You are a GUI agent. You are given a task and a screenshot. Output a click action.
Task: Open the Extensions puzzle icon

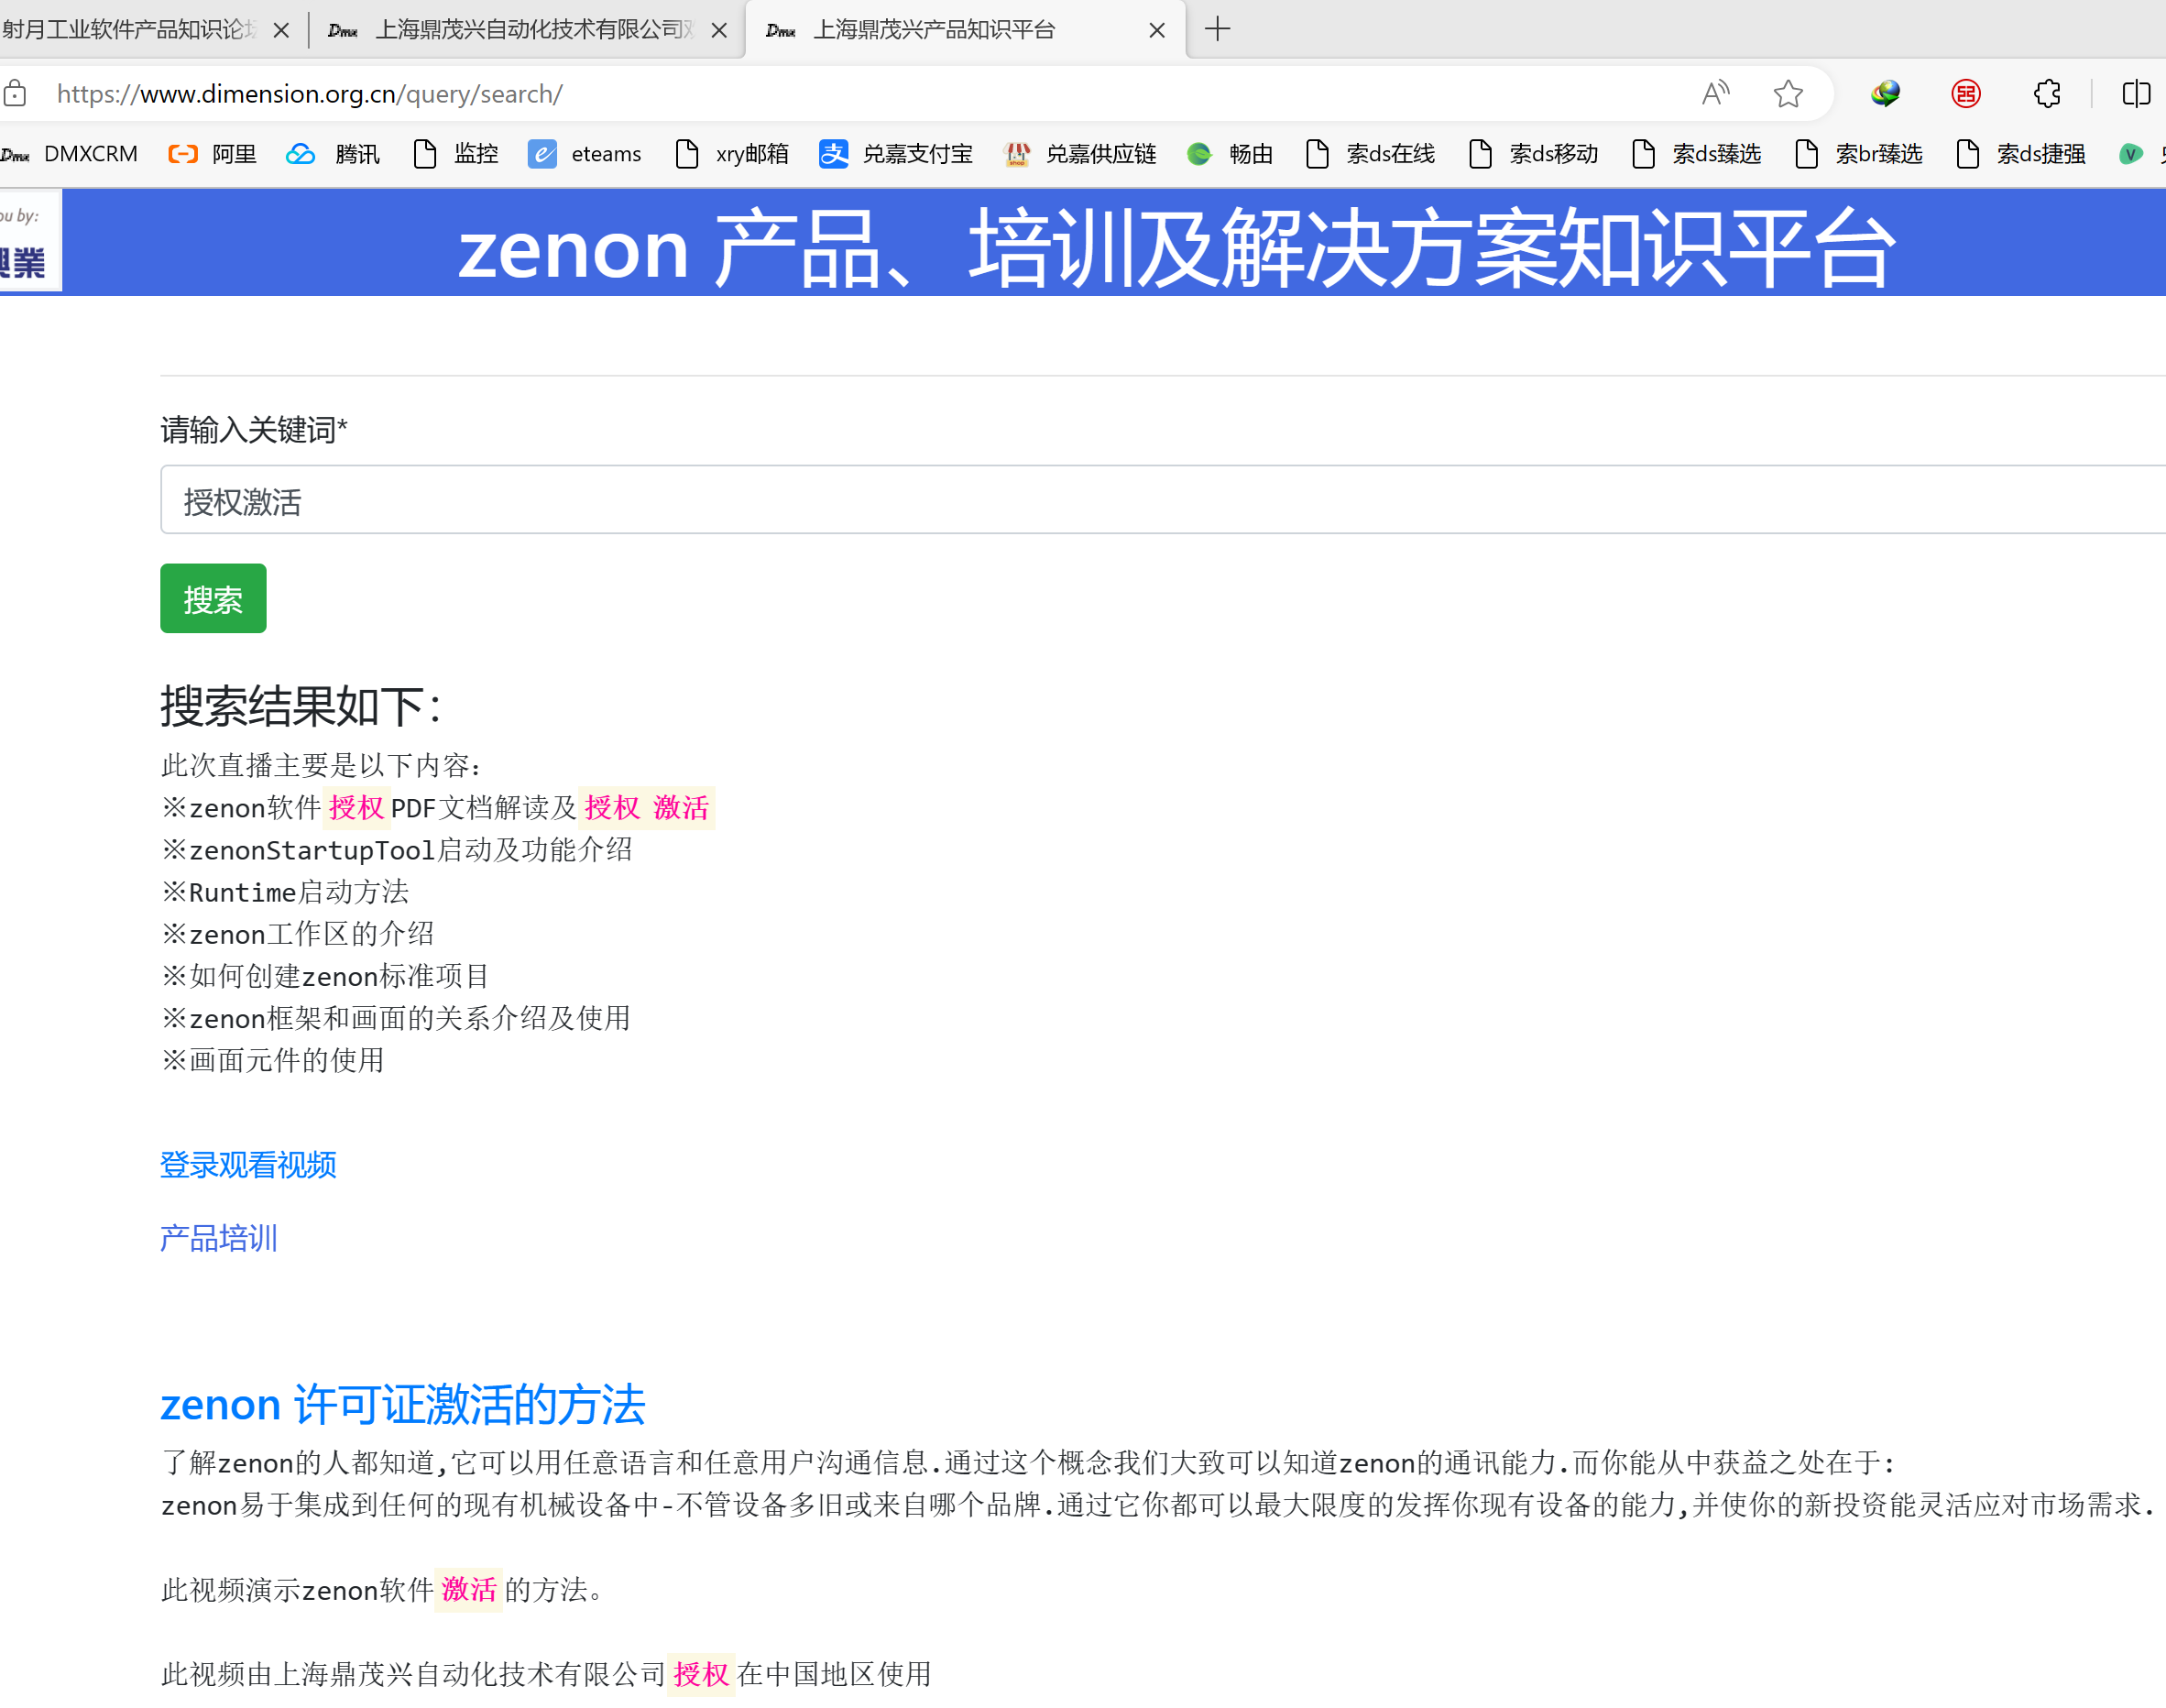coord(2047,94)
